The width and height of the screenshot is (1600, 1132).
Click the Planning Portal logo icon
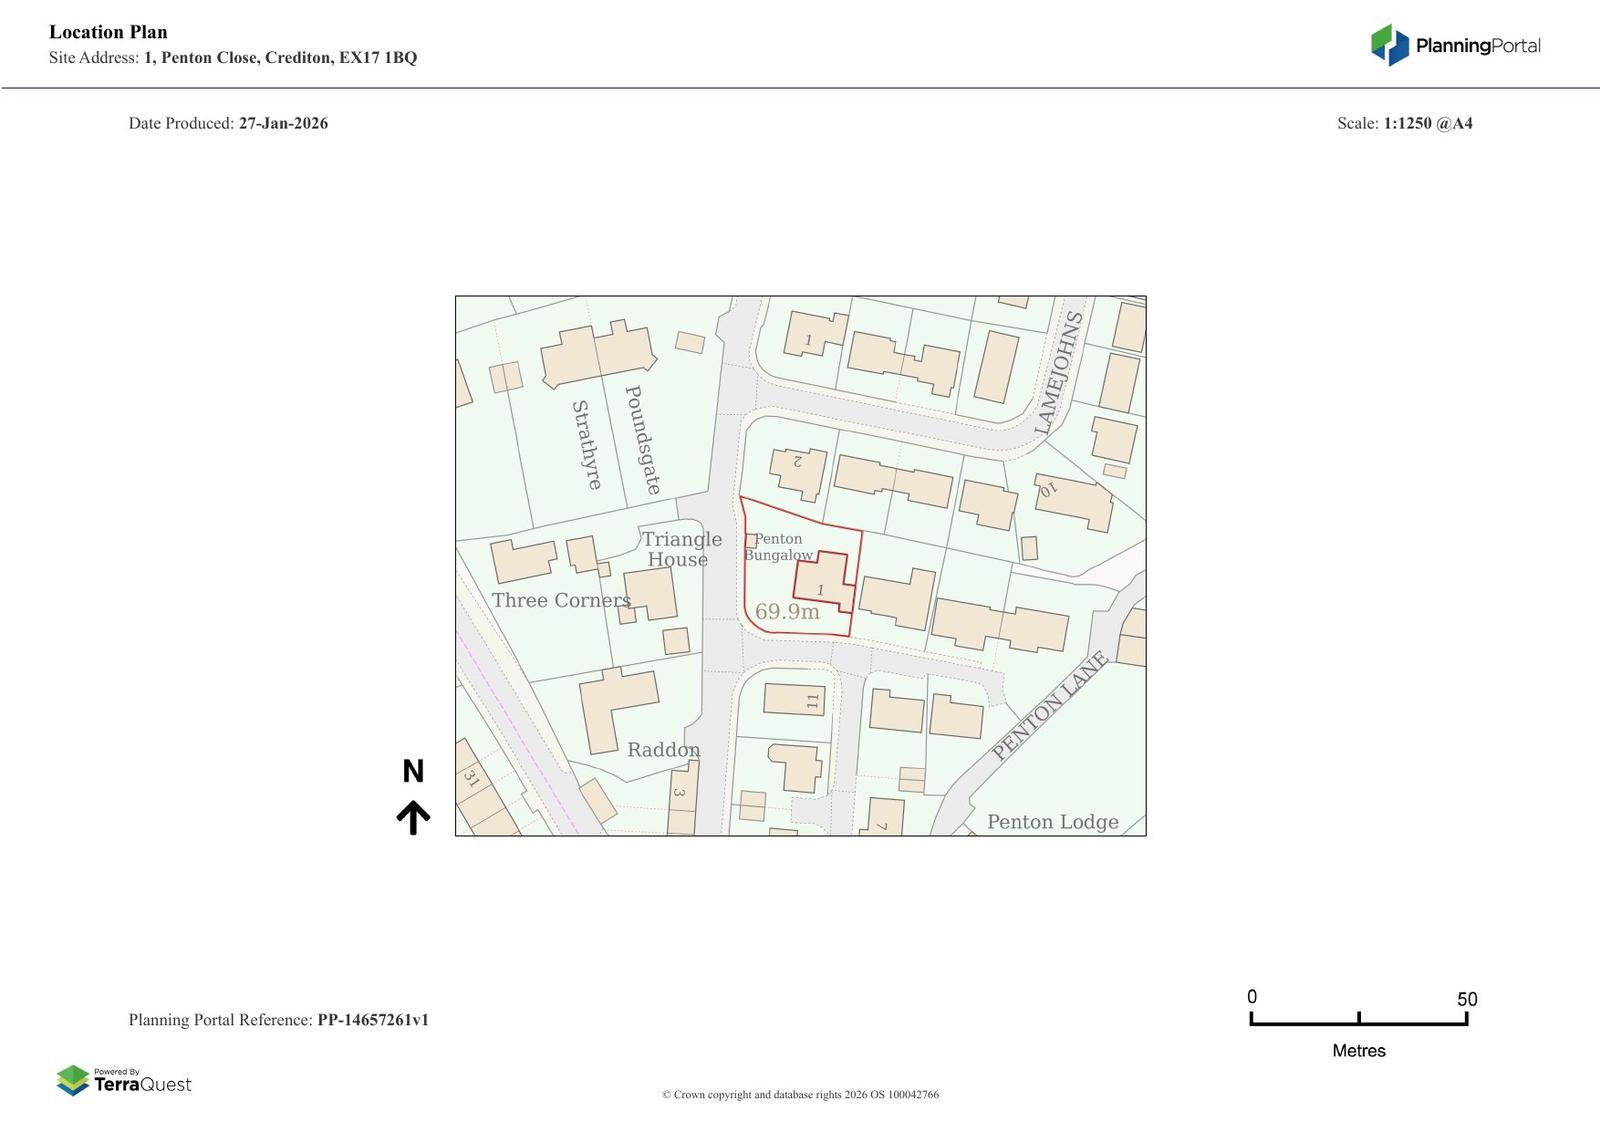[x=1389, y=45]
